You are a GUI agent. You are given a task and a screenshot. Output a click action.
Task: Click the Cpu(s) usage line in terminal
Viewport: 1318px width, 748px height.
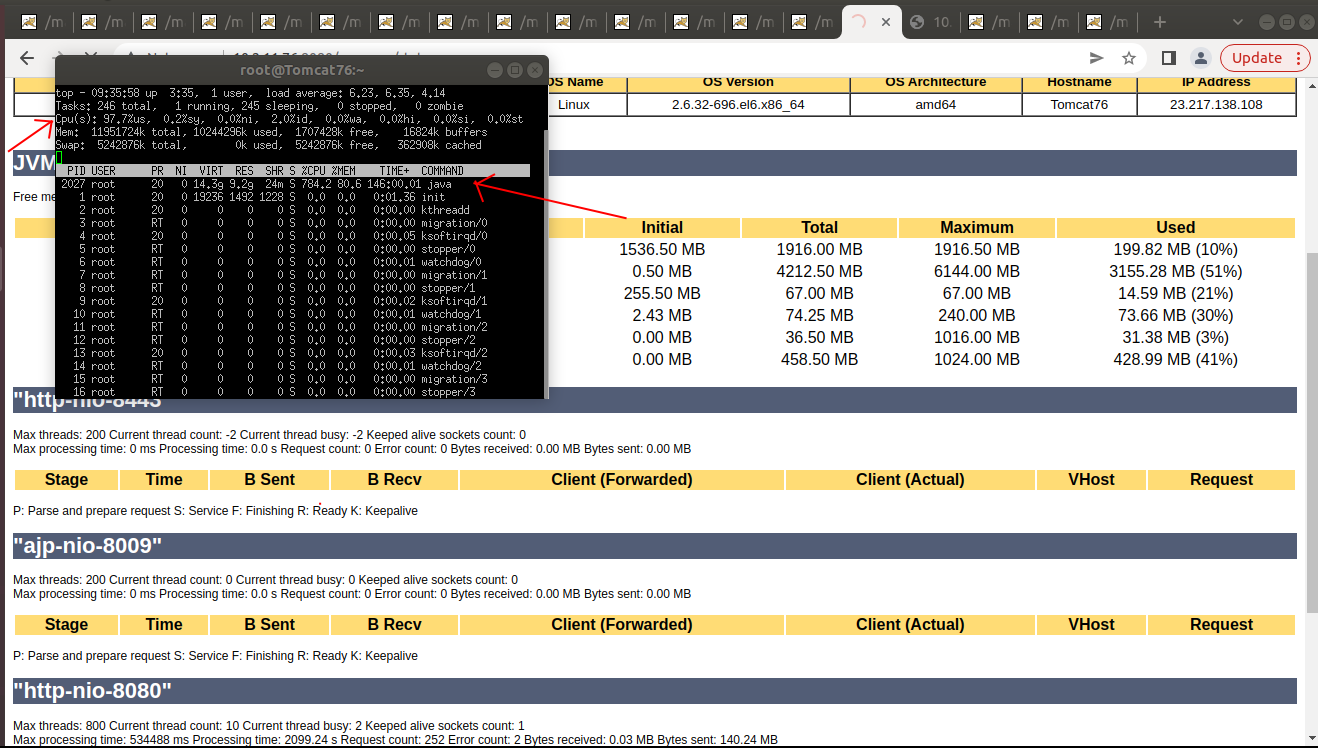(x=290, y=119)
